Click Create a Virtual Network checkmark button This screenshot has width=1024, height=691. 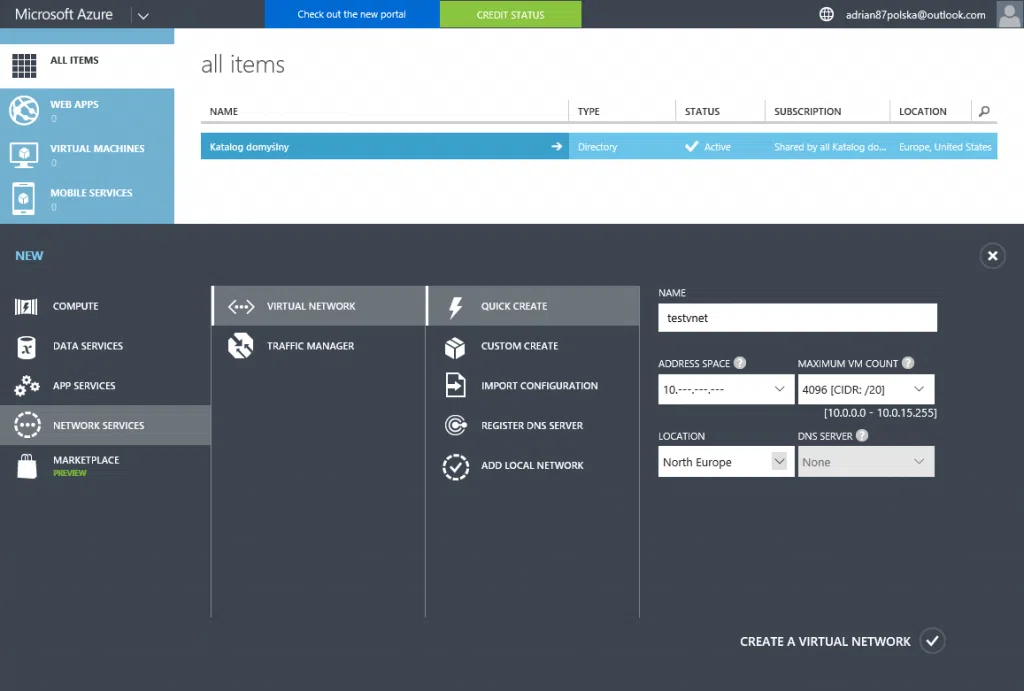(932, 641)
